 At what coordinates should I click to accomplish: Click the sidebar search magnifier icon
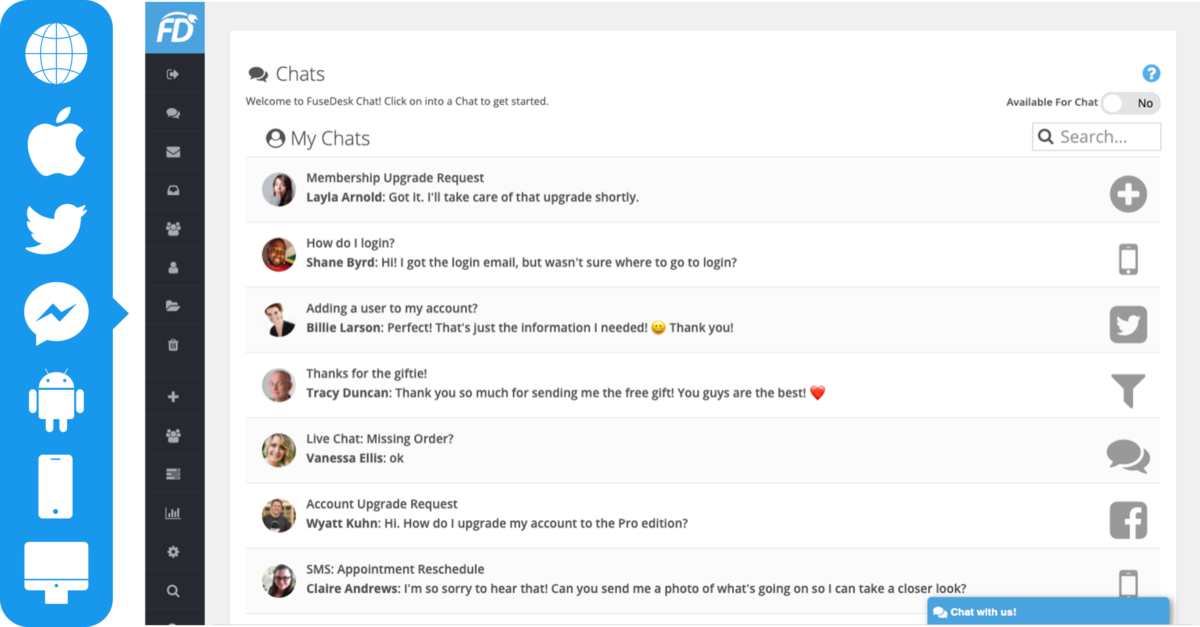[174, 590]
